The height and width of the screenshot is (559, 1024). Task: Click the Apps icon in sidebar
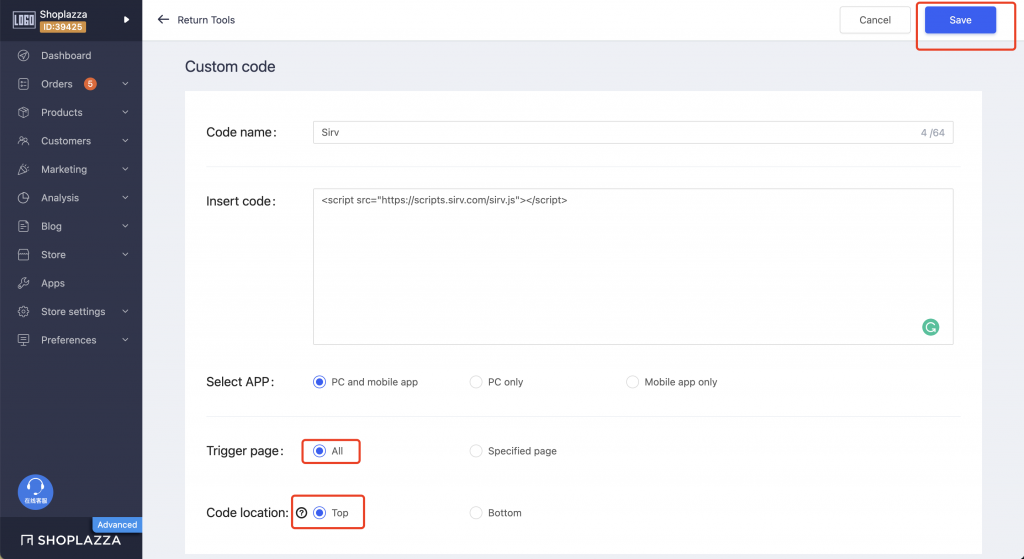pos(23,284)
